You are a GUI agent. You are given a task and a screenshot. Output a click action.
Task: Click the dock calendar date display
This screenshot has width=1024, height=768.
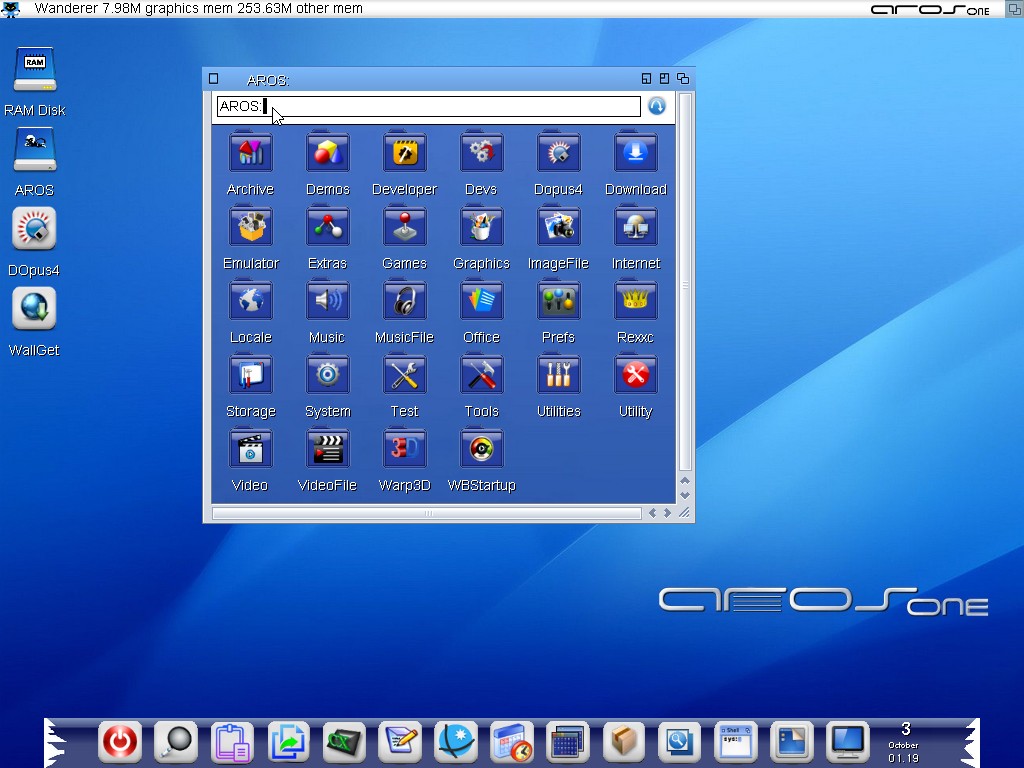(x=904, y=742)
